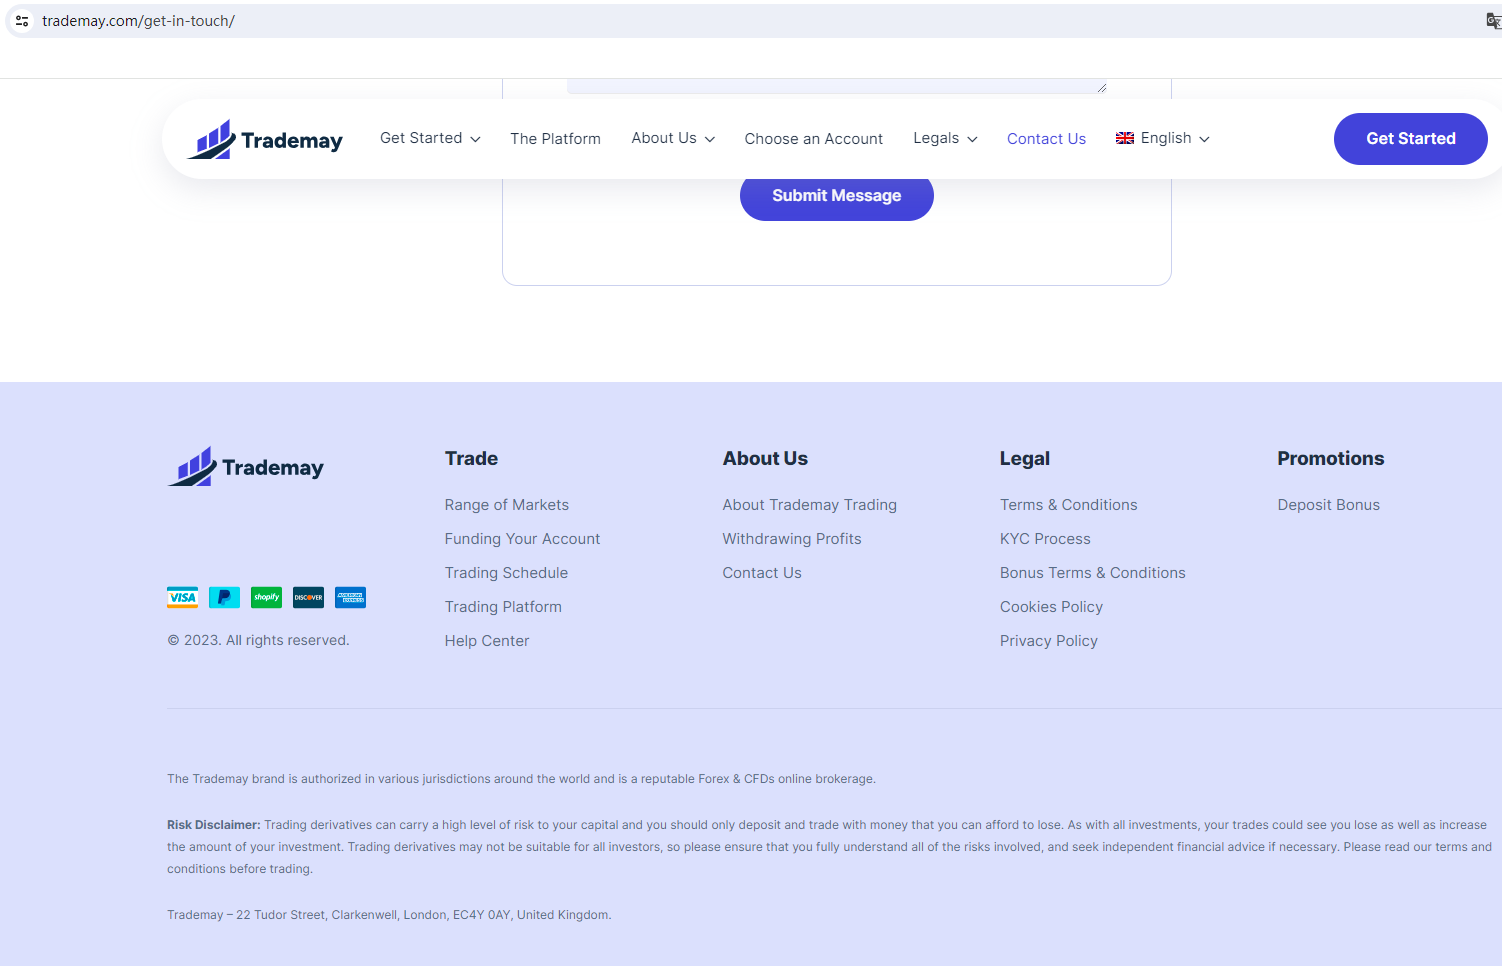The width and height of the screenshot is (1502, 966).
Task: Expand the Legals navigation dropdown
Action: pyautogui.click(x=945, y=138)
